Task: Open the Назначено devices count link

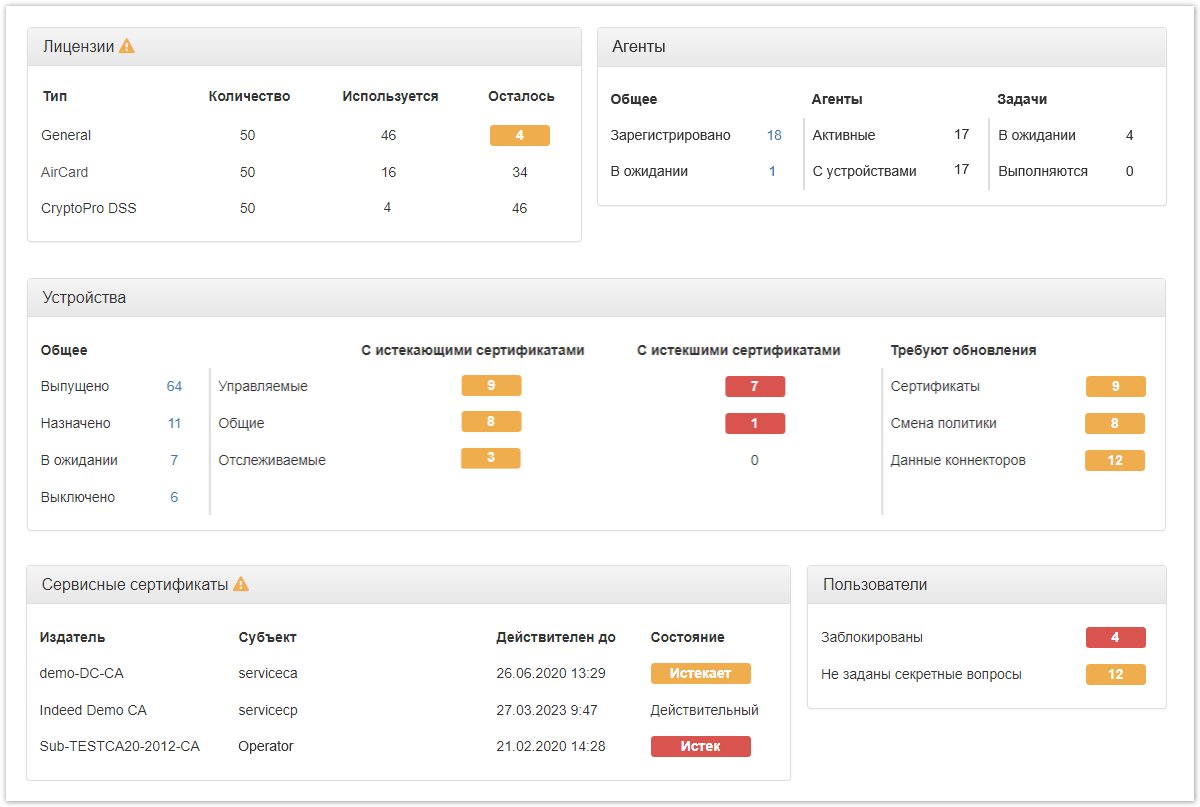Action: 174,423
